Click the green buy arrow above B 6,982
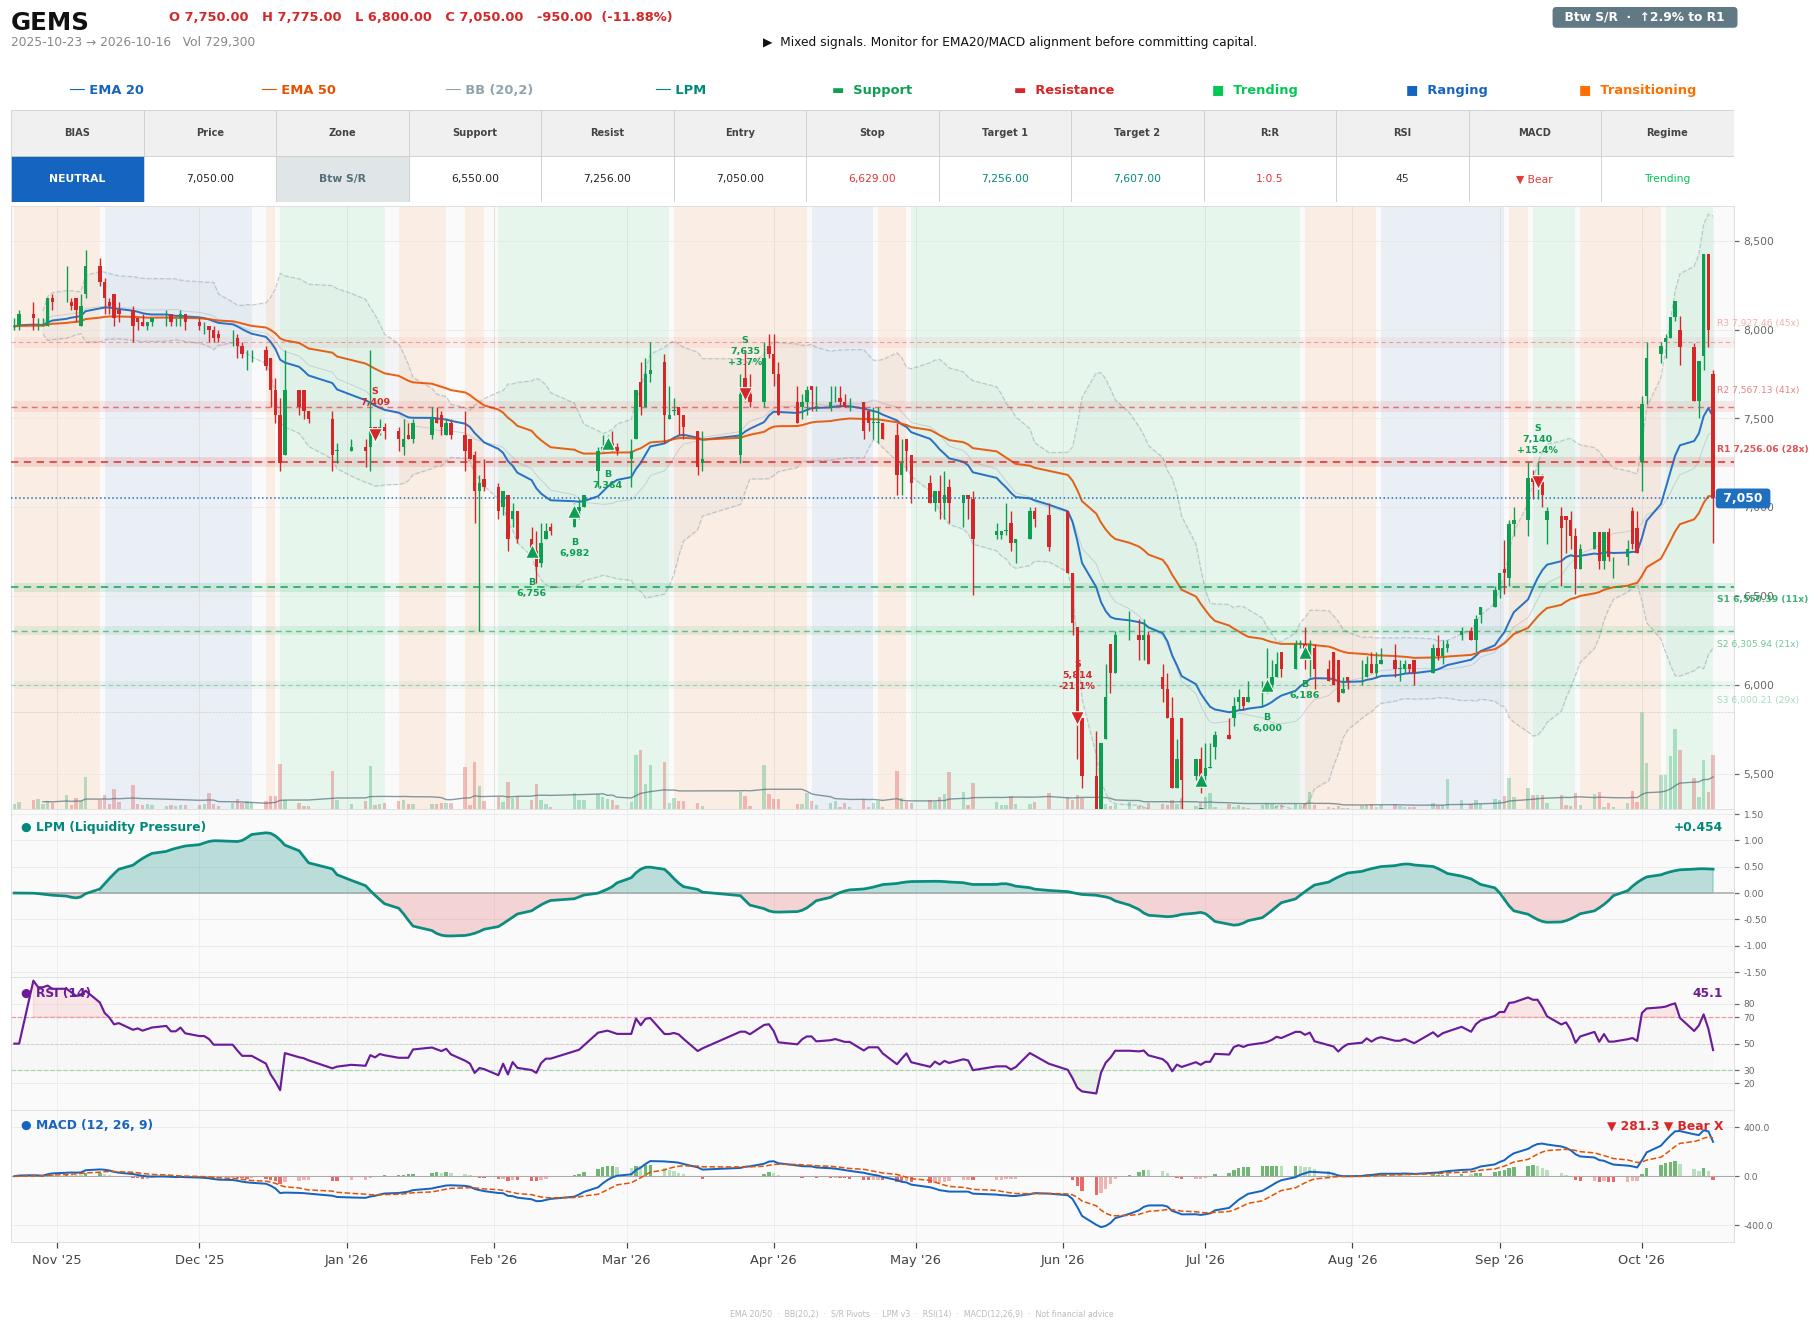Viewport: 1819px width, 1330px height. (574, 513)
